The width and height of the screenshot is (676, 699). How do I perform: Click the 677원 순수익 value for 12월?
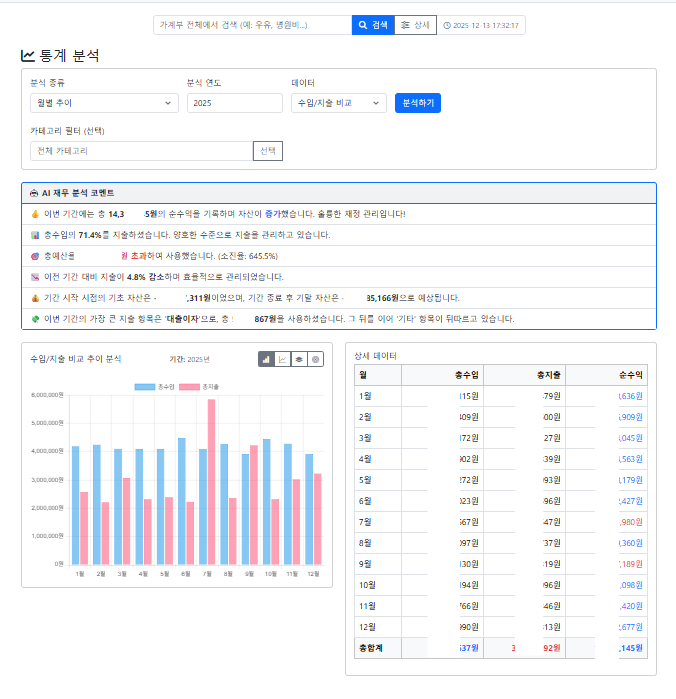[x=631, y=627]
